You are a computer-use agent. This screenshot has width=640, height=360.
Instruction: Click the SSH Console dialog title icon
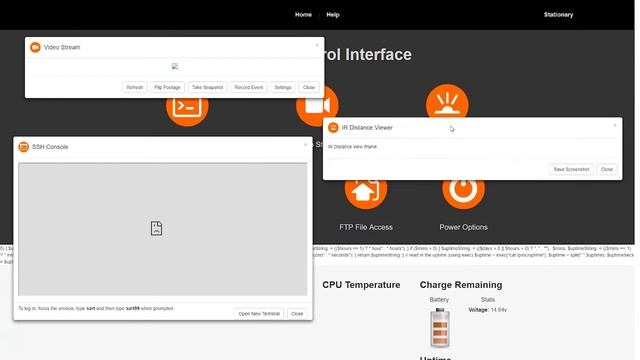(x=24, y=147)
